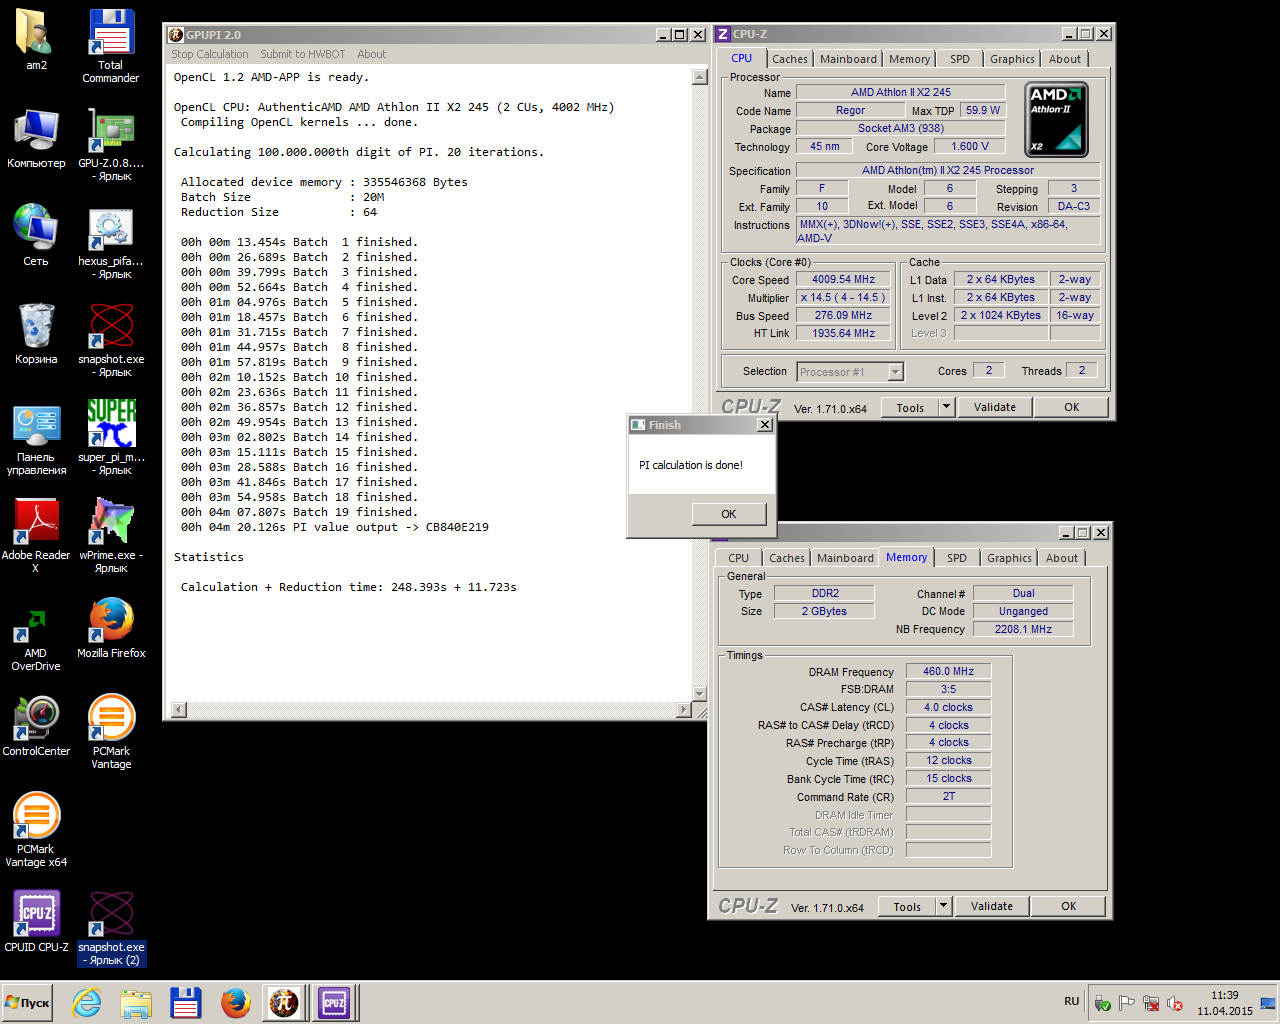Viewport: 1280px width, 1024px height.
Task: Click the taskbar clock 11:39
Action: [x=1224, y=995]
